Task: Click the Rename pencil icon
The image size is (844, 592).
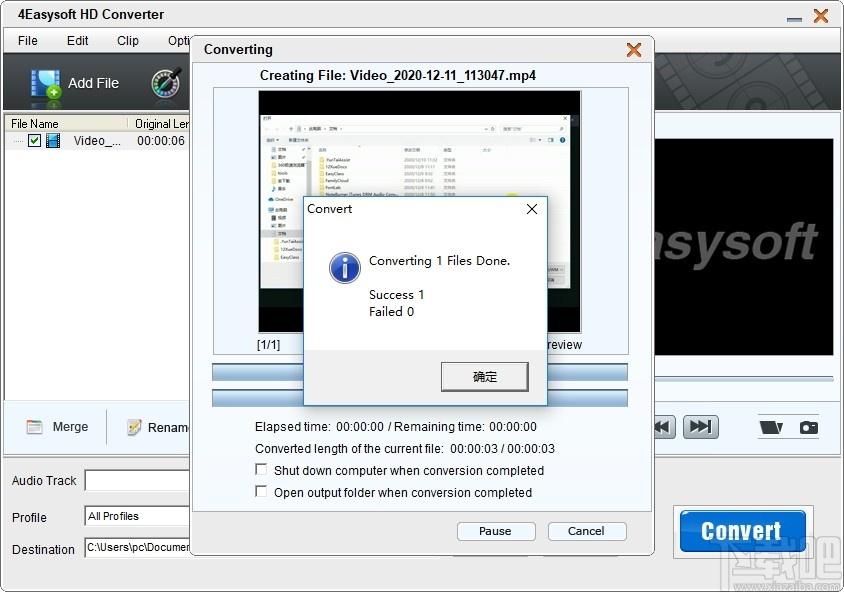Action: [134, 427]
